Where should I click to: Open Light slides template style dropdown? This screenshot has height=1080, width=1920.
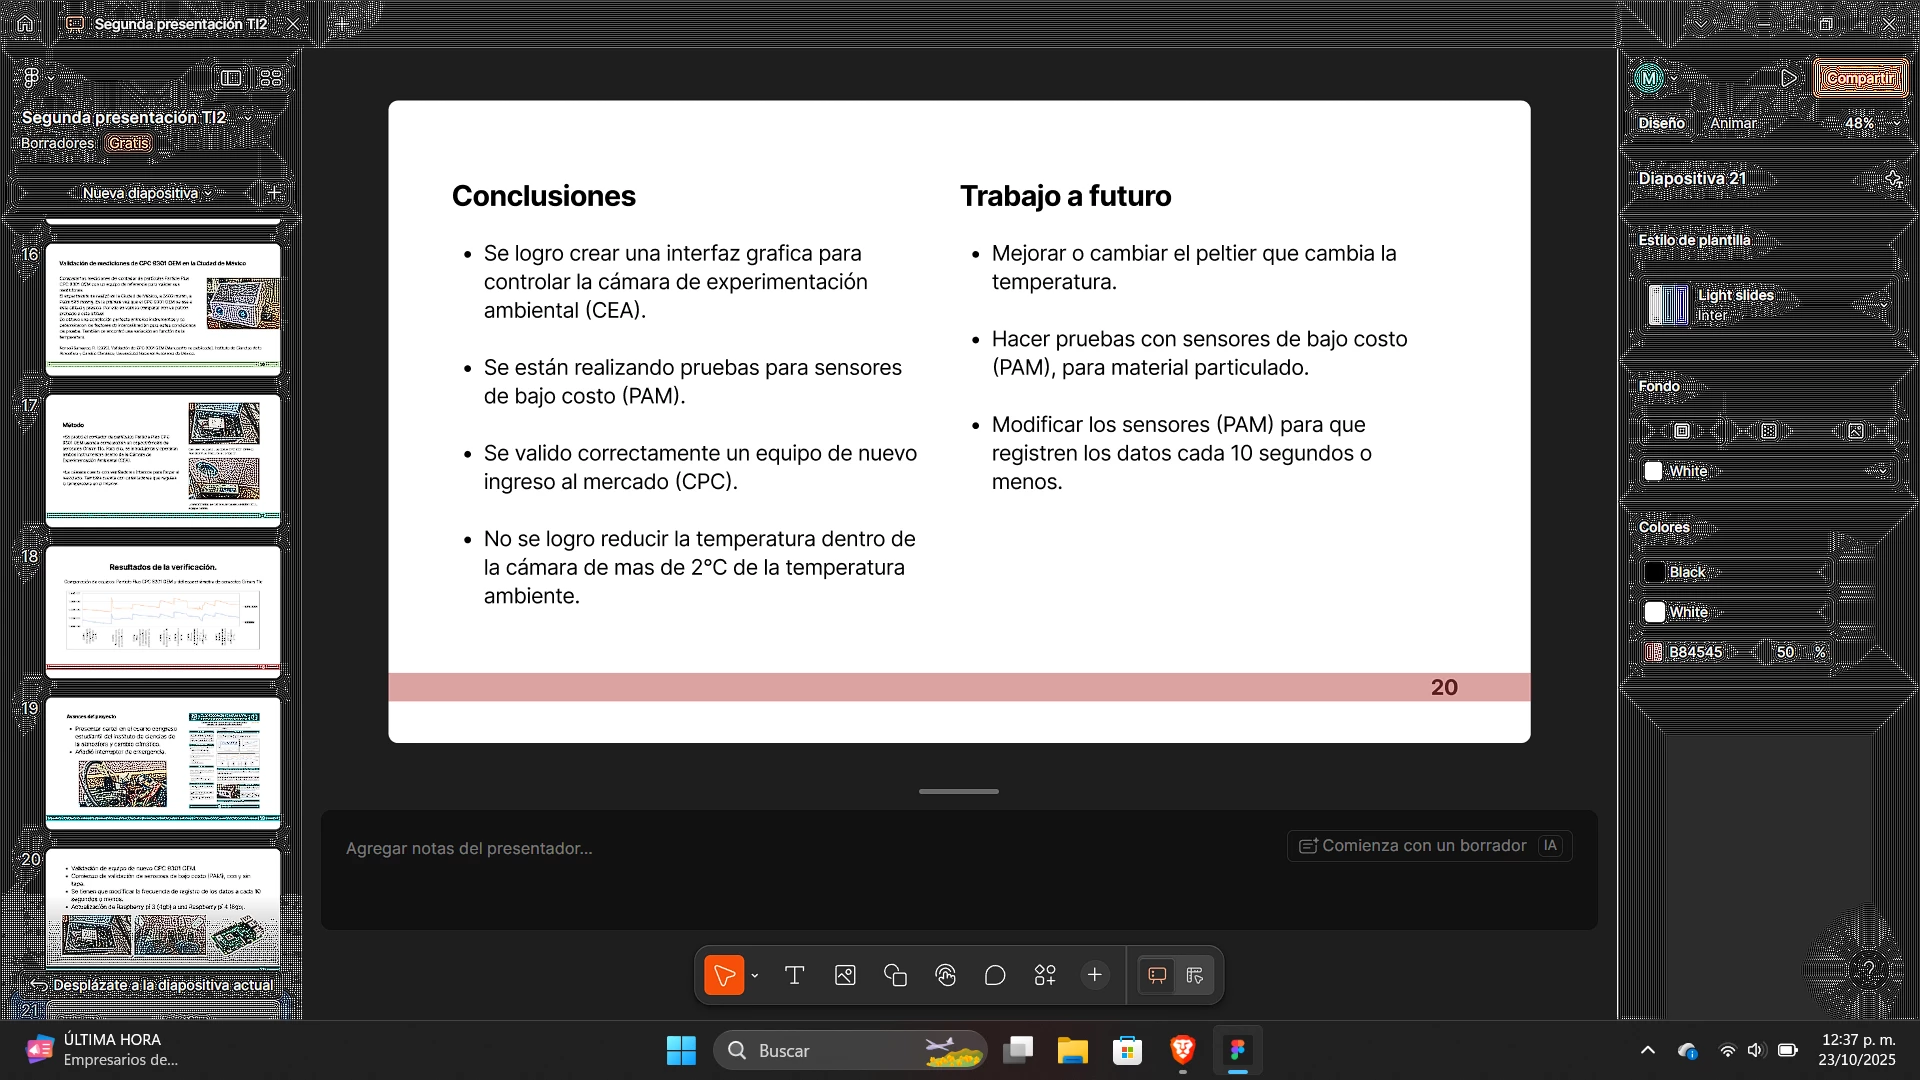pyautogui.click(x=1768, y=305)
